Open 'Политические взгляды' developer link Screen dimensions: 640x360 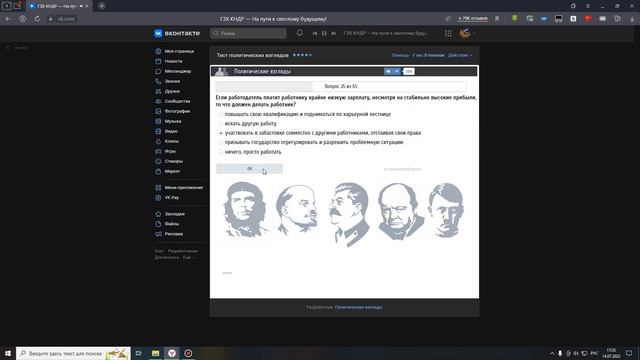(358, 307)
